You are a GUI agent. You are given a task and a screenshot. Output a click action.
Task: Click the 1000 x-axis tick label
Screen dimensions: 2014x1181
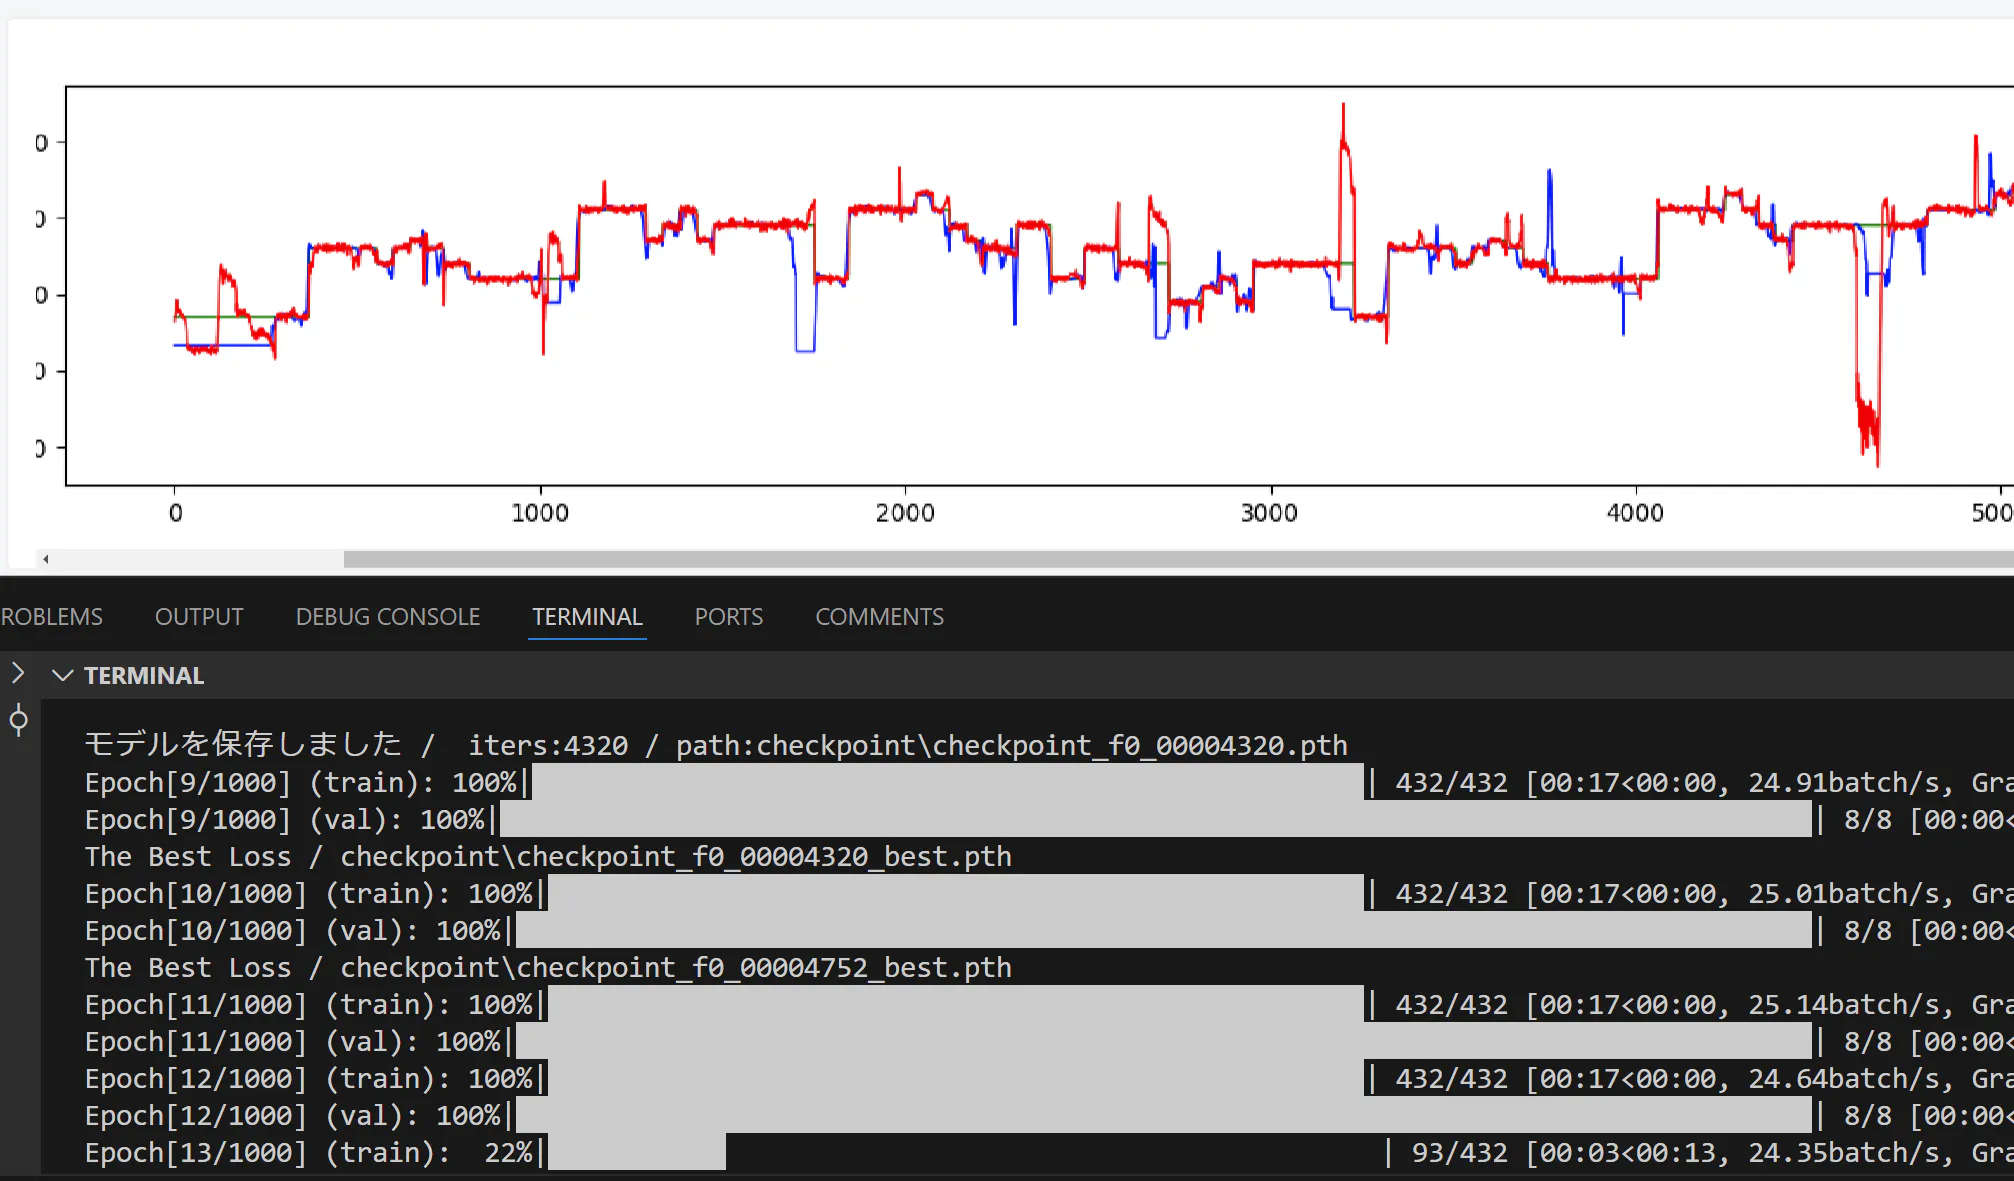(x=540, y=513)
